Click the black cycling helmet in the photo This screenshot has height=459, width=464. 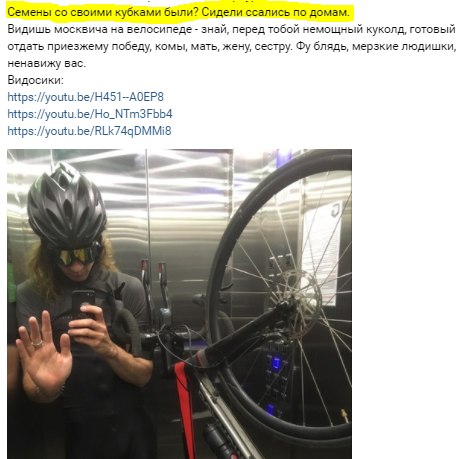[x=66, y=205]
